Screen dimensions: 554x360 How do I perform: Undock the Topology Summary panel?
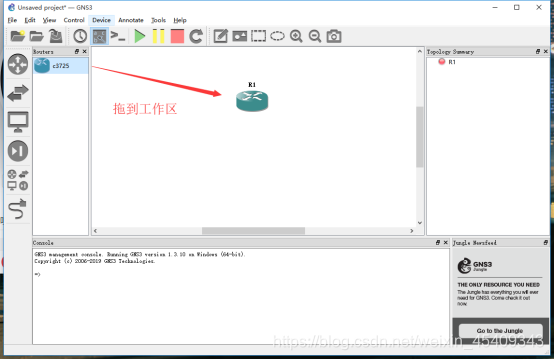[538, 52]
